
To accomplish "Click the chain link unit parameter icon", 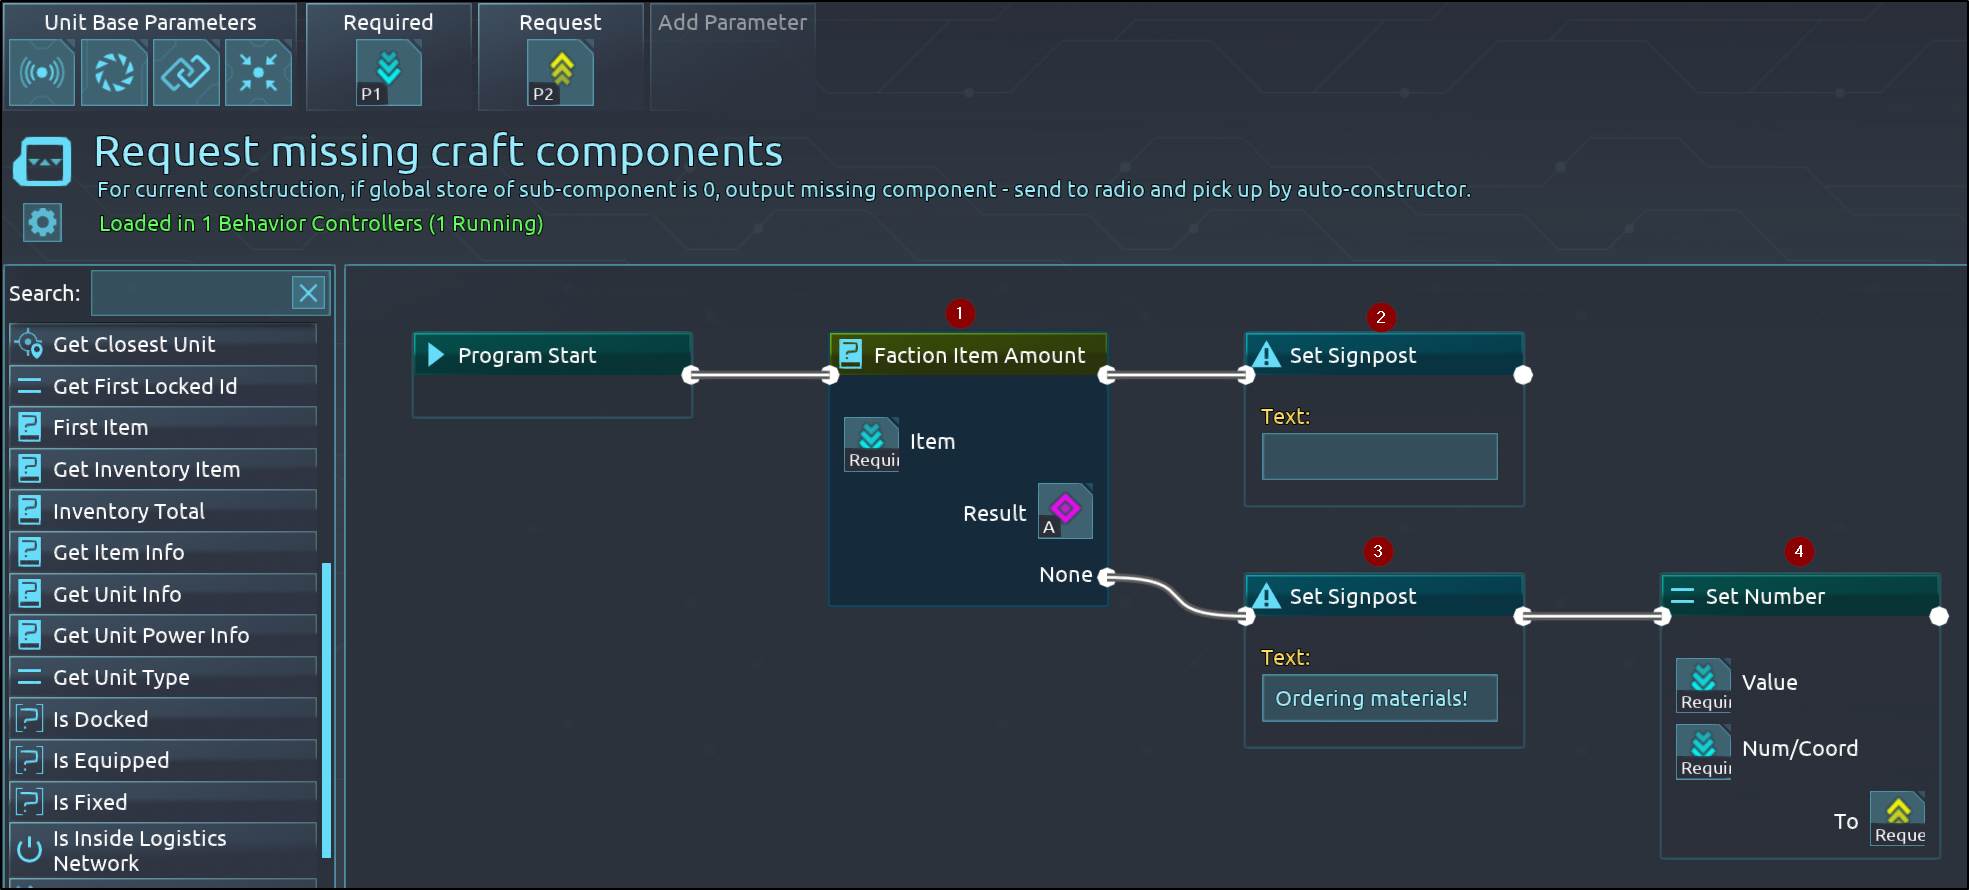I will (186, 73).
